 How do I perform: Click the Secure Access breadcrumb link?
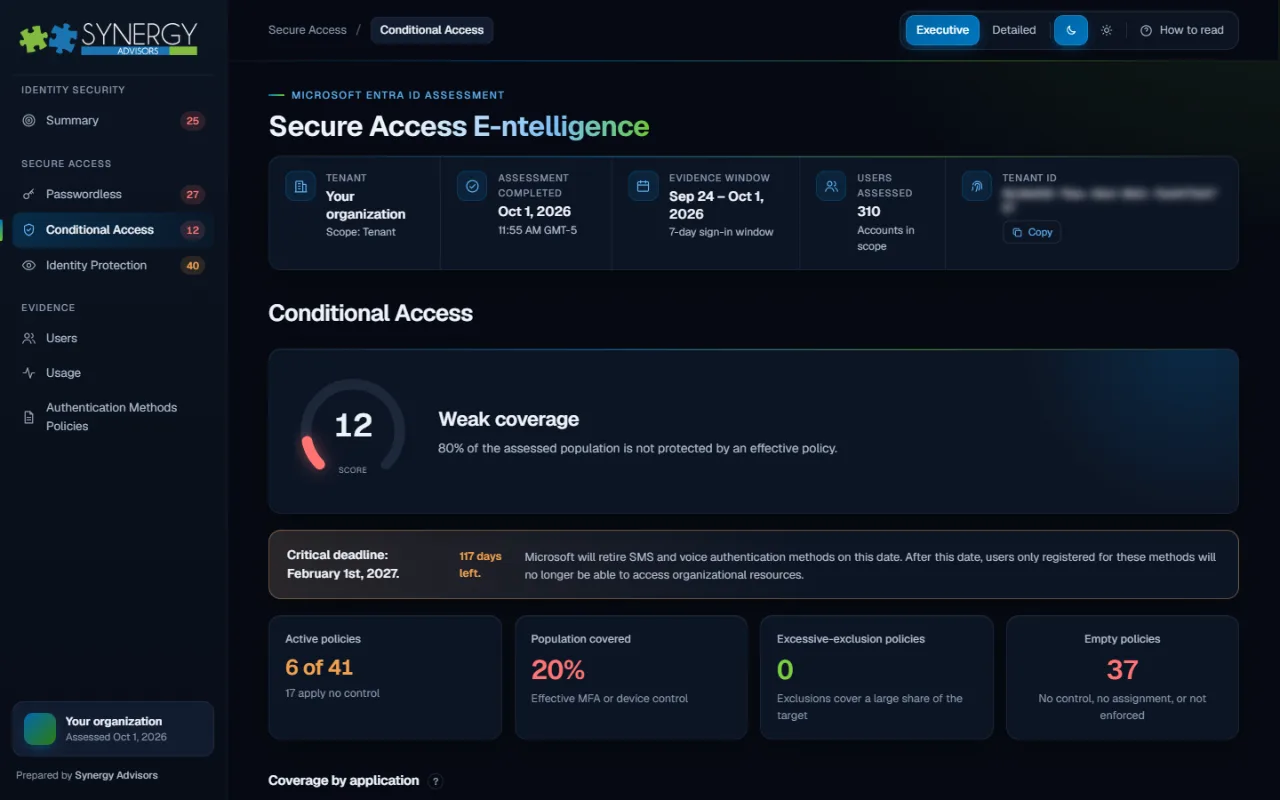click(x=307, y=30)
